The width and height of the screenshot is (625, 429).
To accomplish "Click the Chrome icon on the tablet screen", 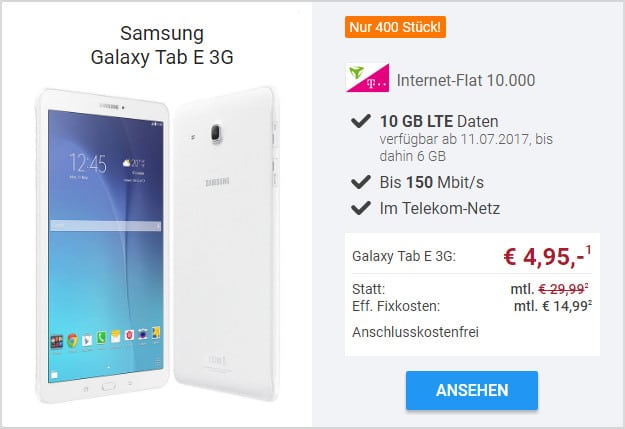I will [72, 340].
